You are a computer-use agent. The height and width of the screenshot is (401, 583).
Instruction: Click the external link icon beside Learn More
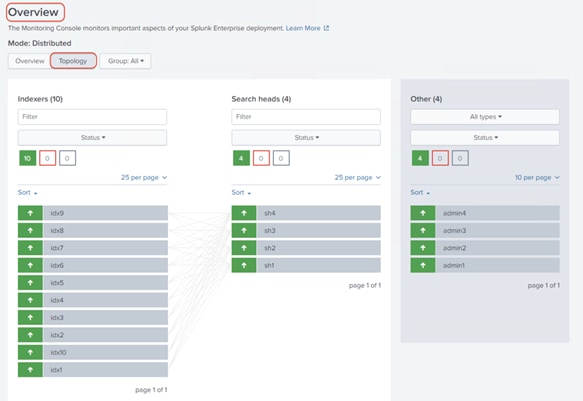326,28
